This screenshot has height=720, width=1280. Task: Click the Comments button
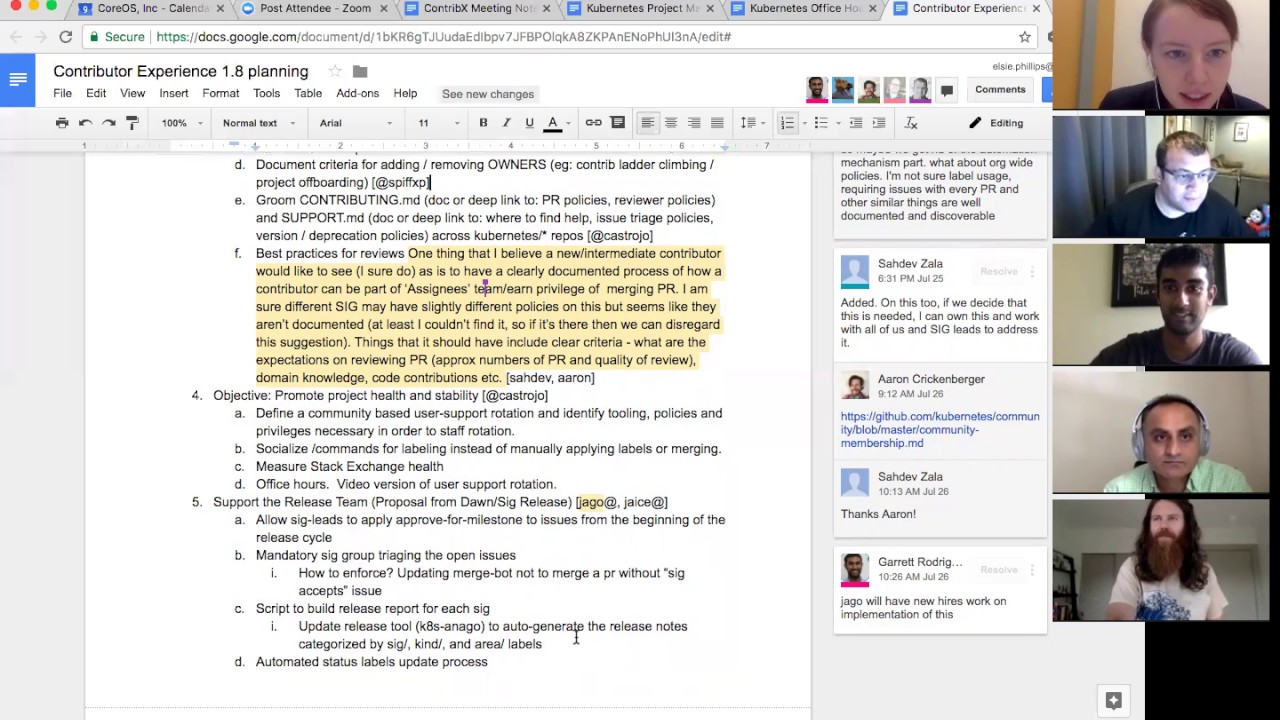click(1000, 90)
